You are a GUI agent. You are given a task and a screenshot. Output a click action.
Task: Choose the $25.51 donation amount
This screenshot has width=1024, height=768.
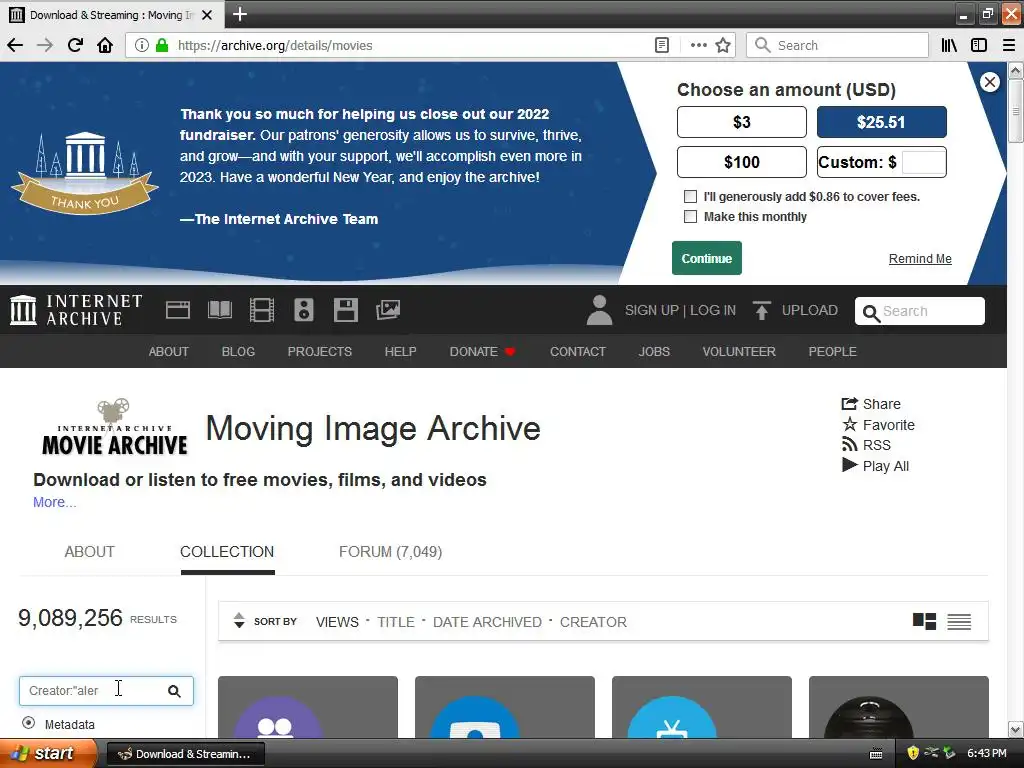[882, 122]
